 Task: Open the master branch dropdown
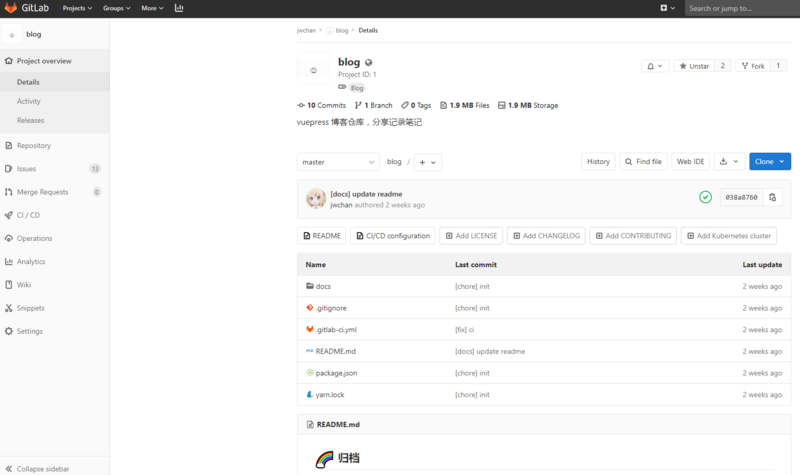(x=338, y=162)
